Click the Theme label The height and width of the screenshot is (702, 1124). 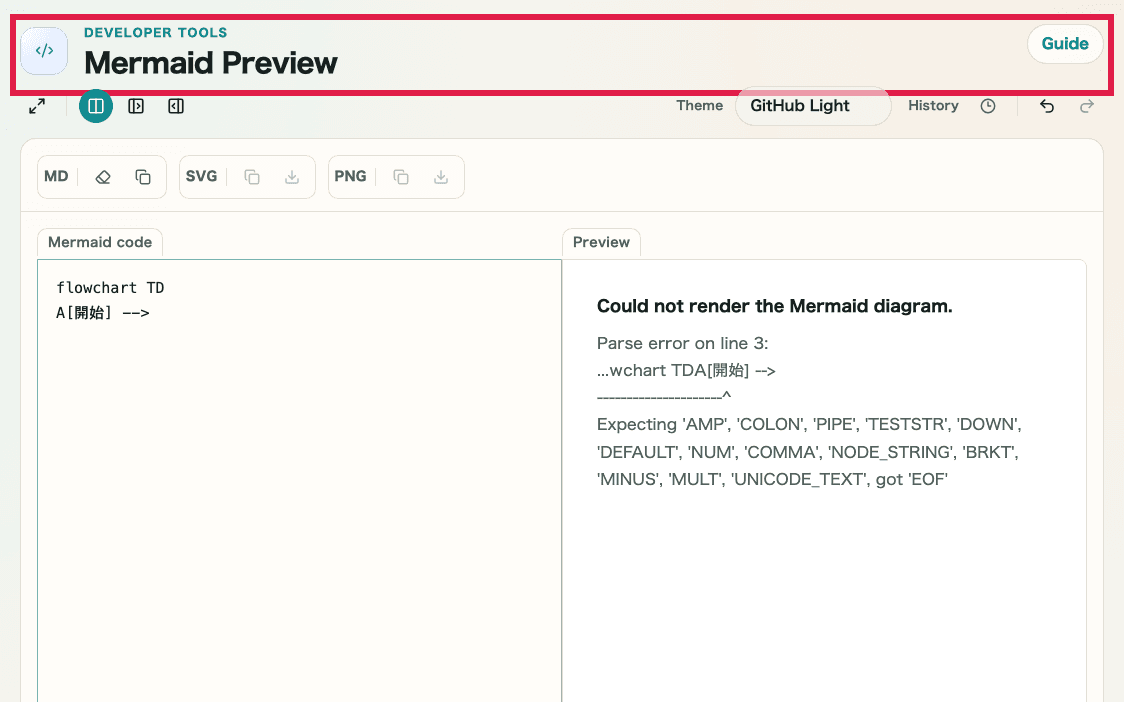699,105
